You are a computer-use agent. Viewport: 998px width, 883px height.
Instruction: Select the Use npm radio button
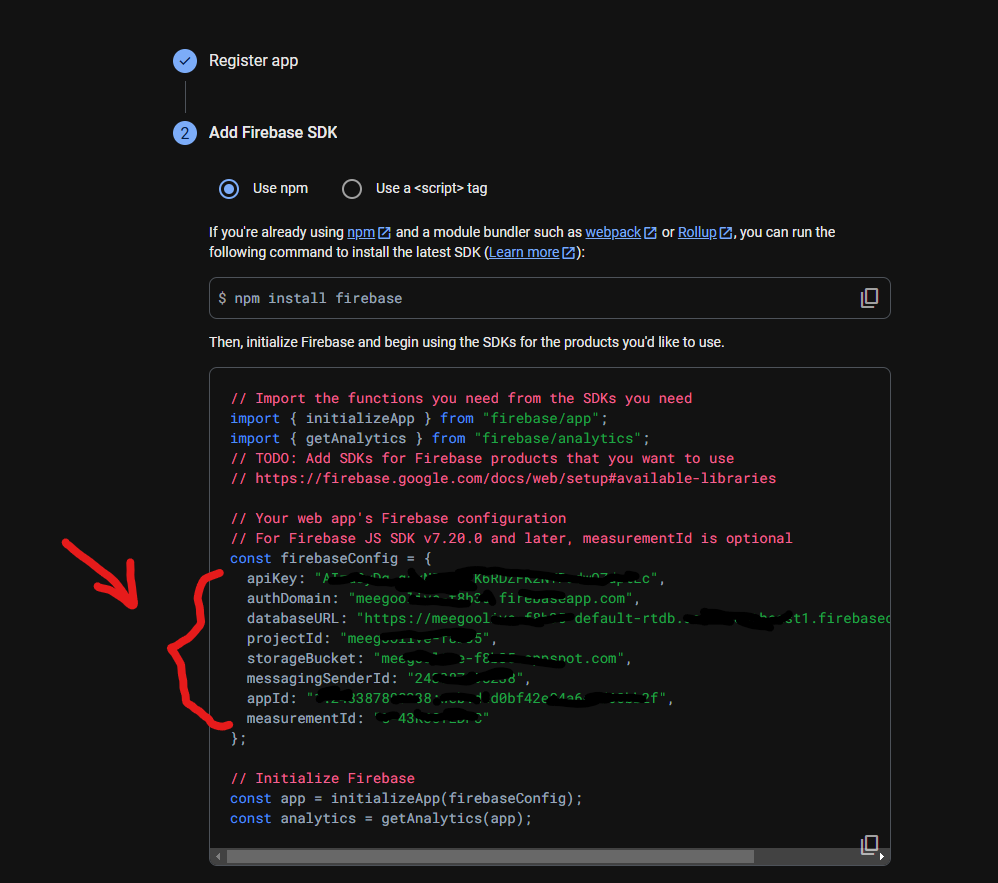(228, 188)
